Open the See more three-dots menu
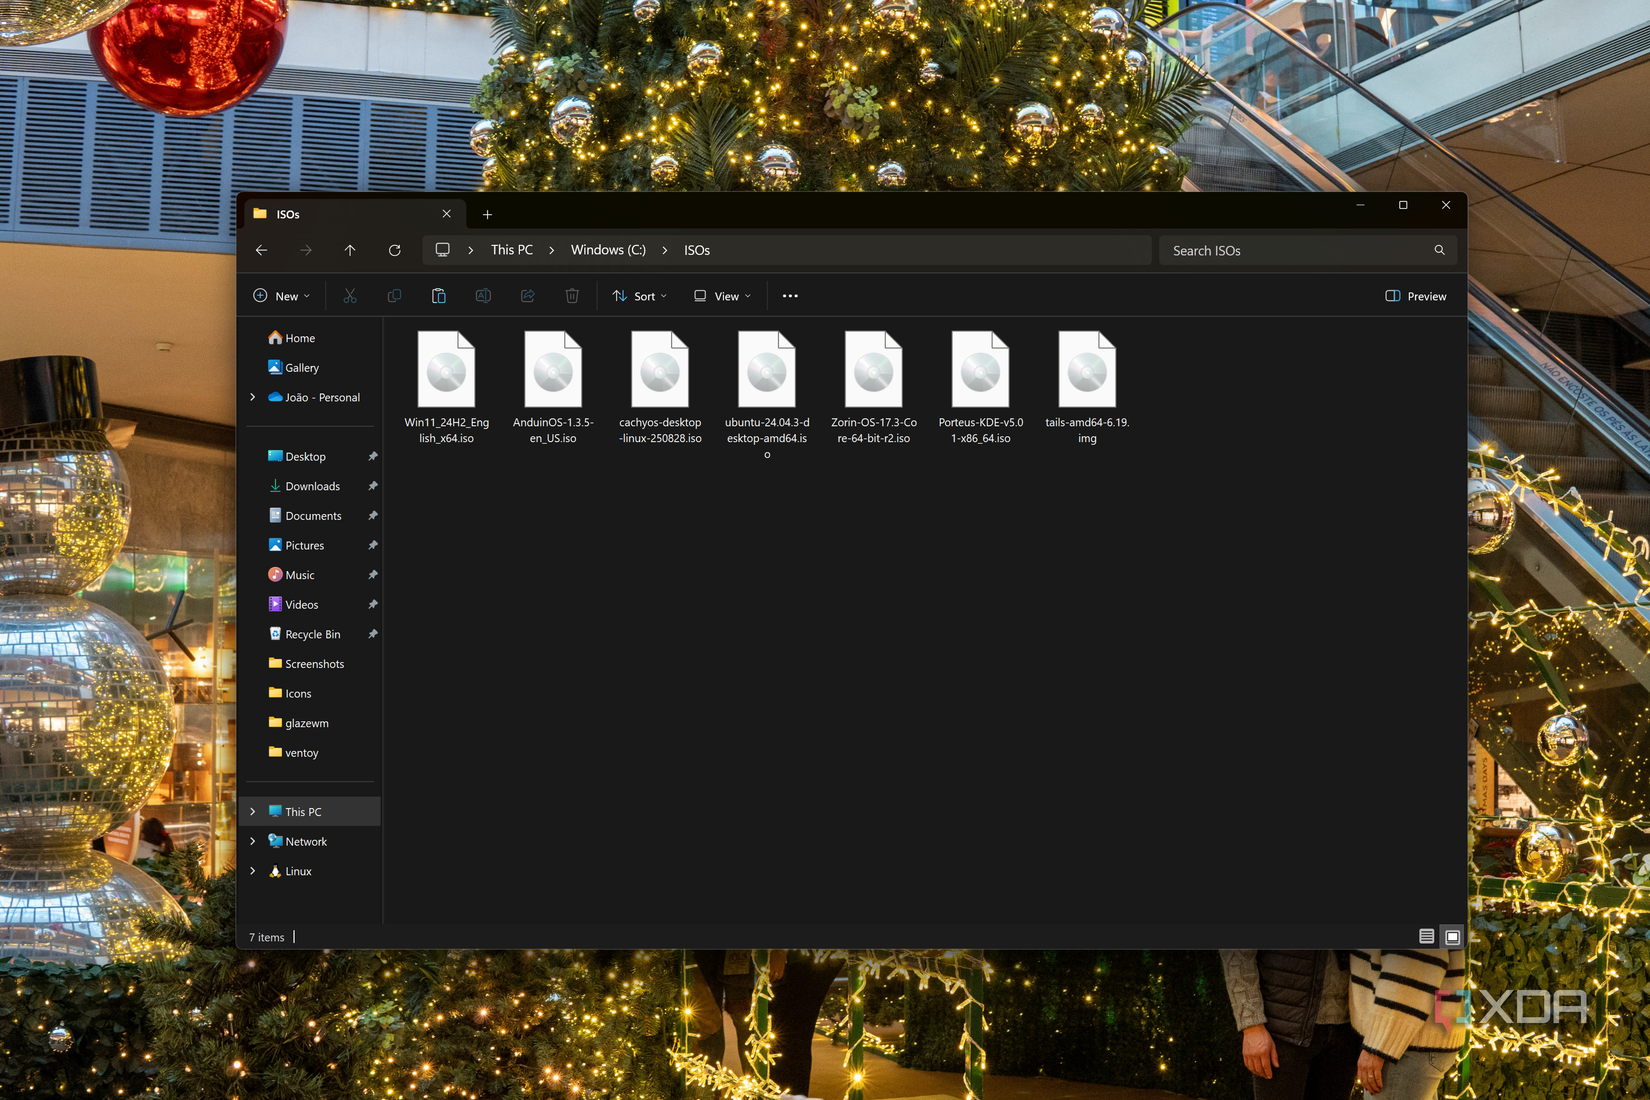Image resolution: width=1650 pixels, height=1100 pixels. (x=790, y=296)
